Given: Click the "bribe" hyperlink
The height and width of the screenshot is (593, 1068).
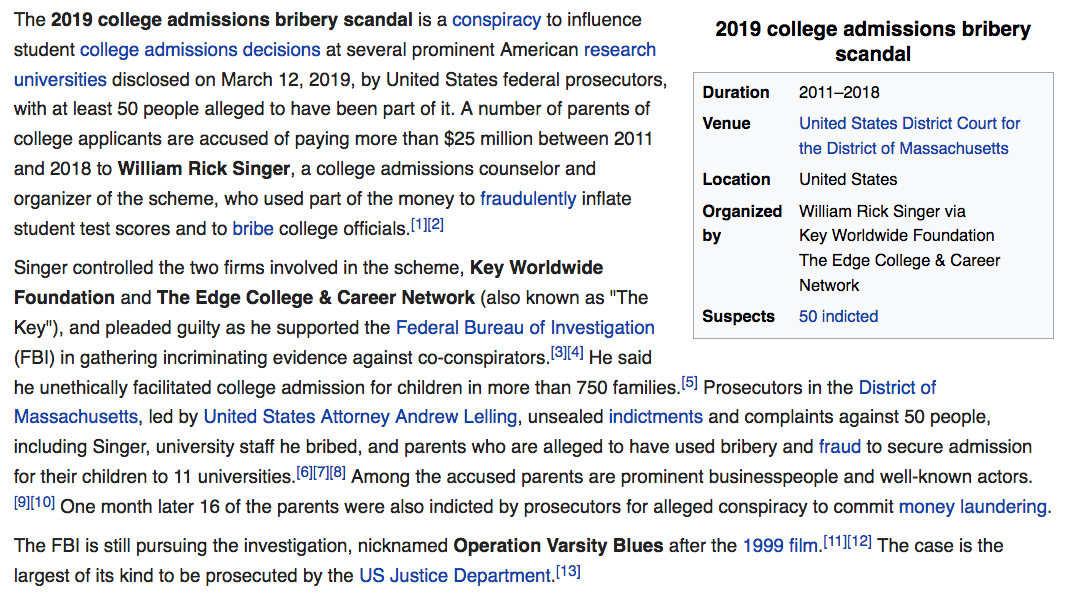Looking at the screenshot, I should [253, 228].
